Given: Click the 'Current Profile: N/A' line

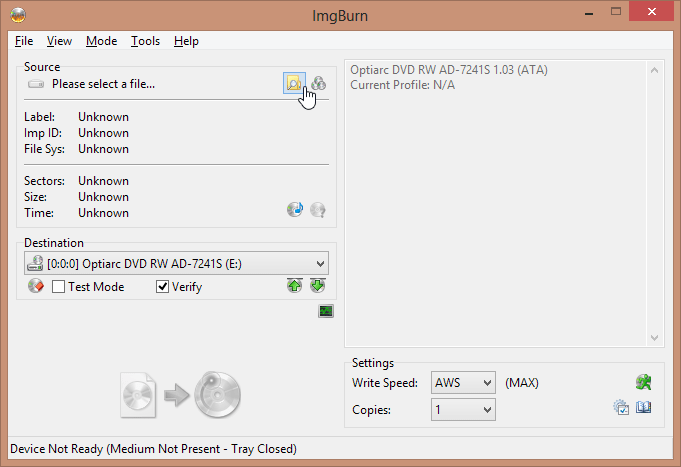Looking at the screenshot, I should click(x=403, y=85).
